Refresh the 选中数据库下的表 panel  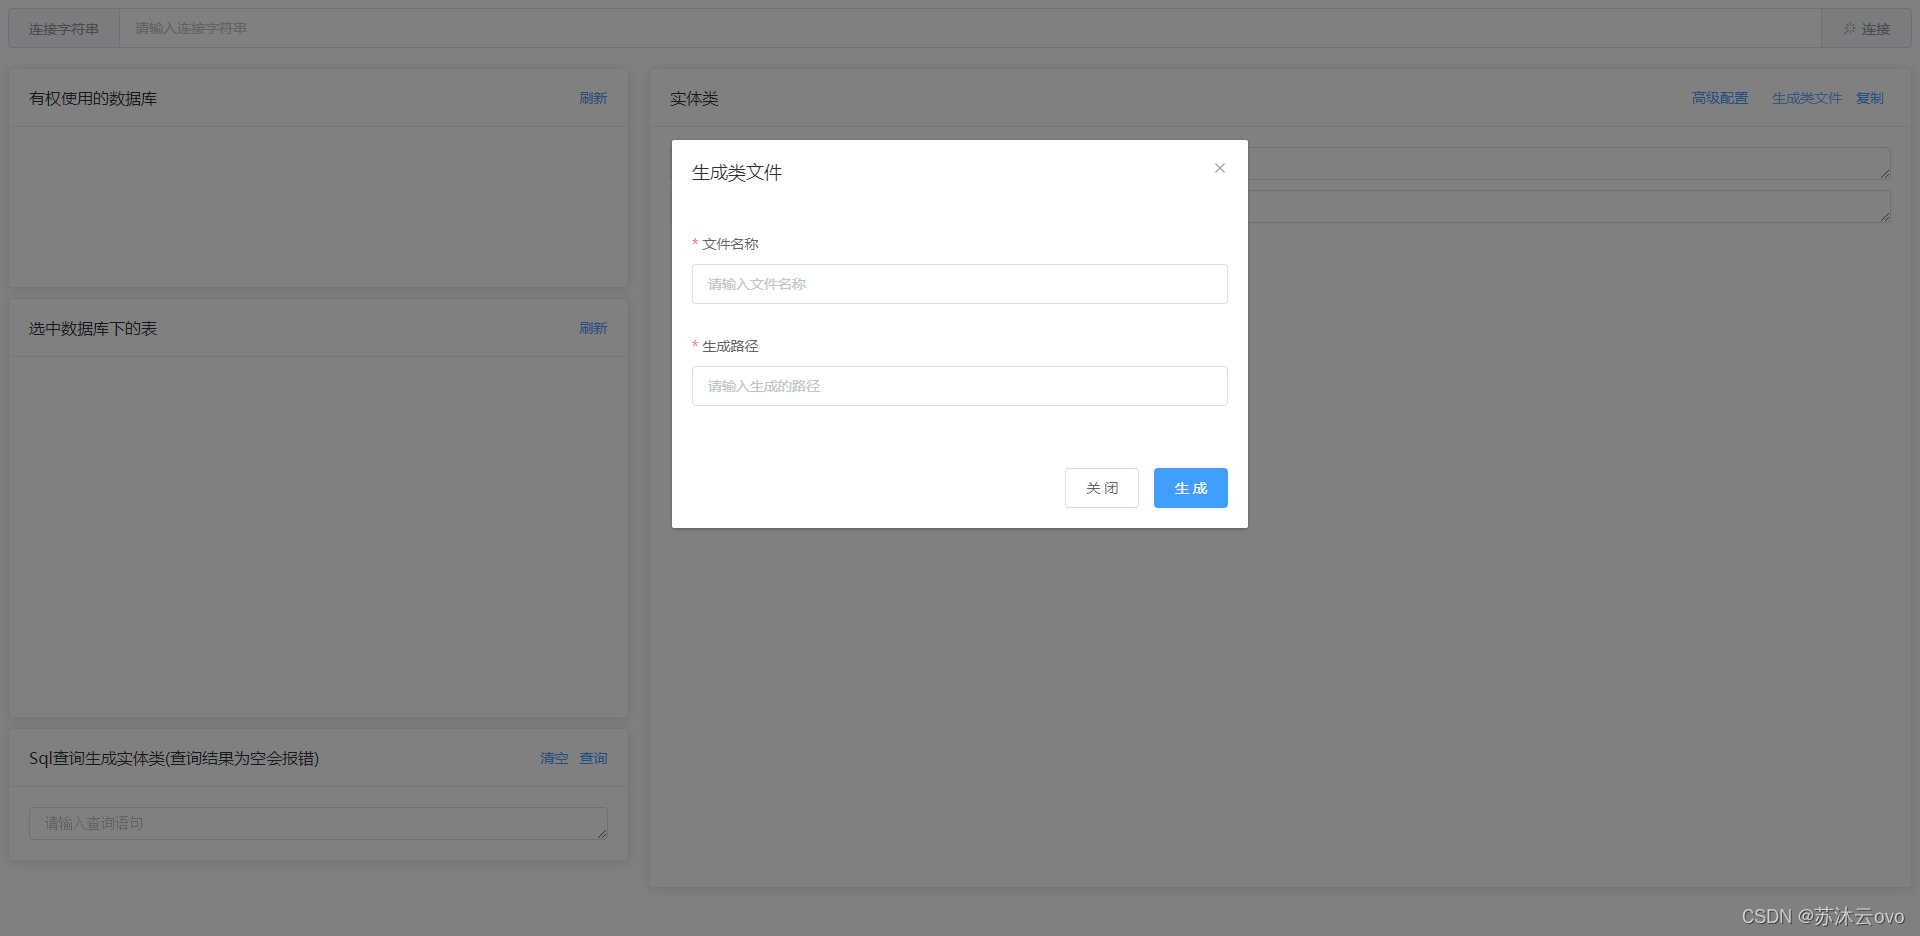[x=593, y=328]
